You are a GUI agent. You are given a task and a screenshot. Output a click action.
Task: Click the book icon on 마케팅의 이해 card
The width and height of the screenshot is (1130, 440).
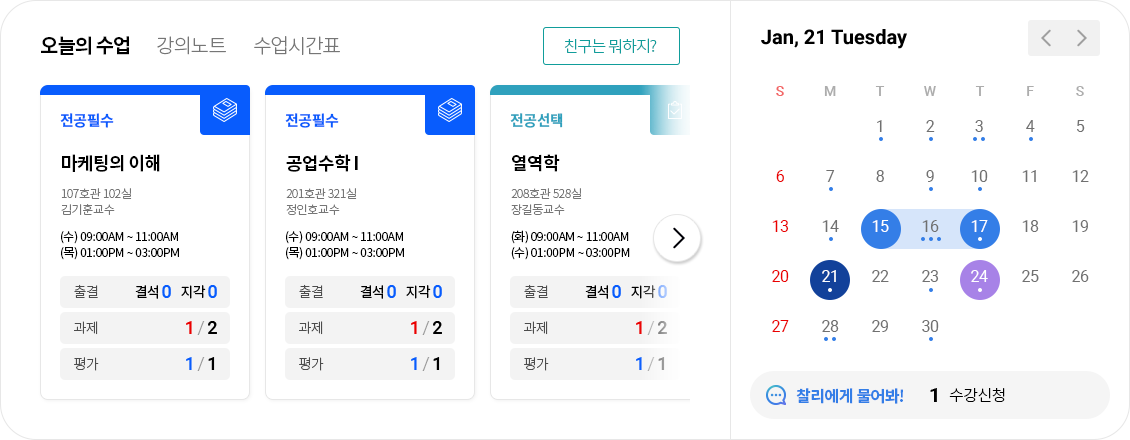coord(224,110)
